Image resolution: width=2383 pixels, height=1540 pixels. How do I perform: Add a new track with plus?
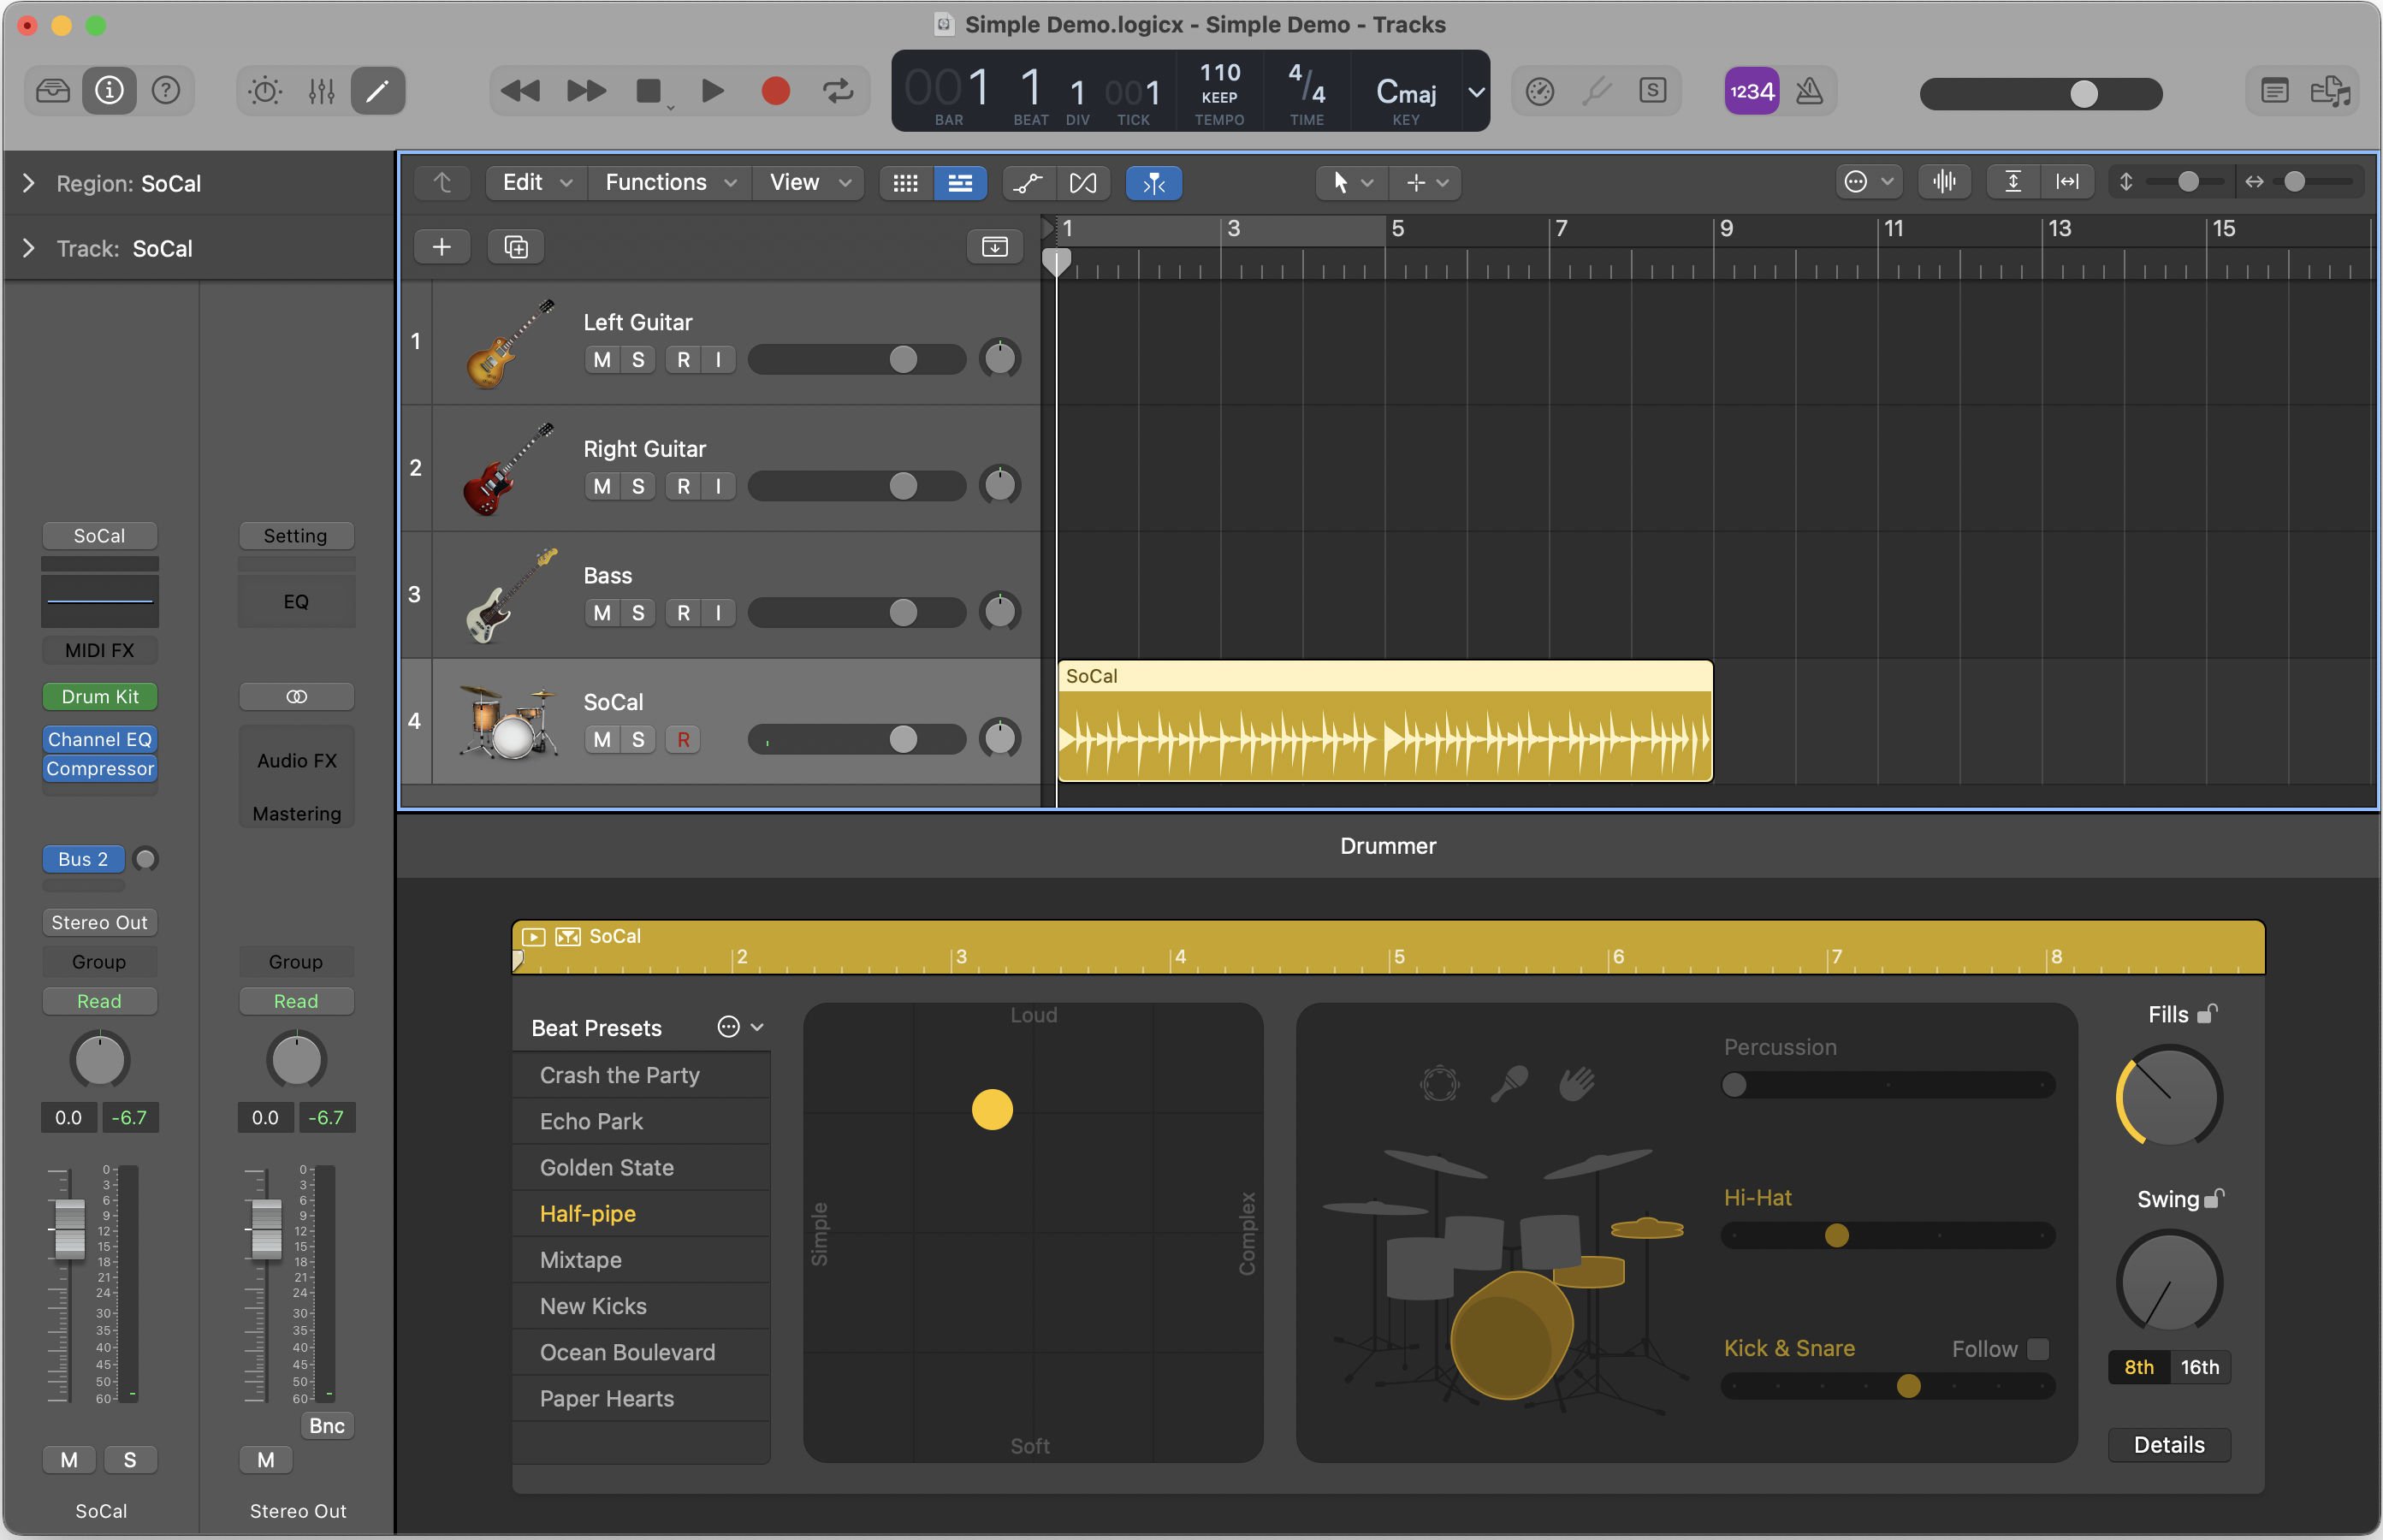click(x=441, y=246)
